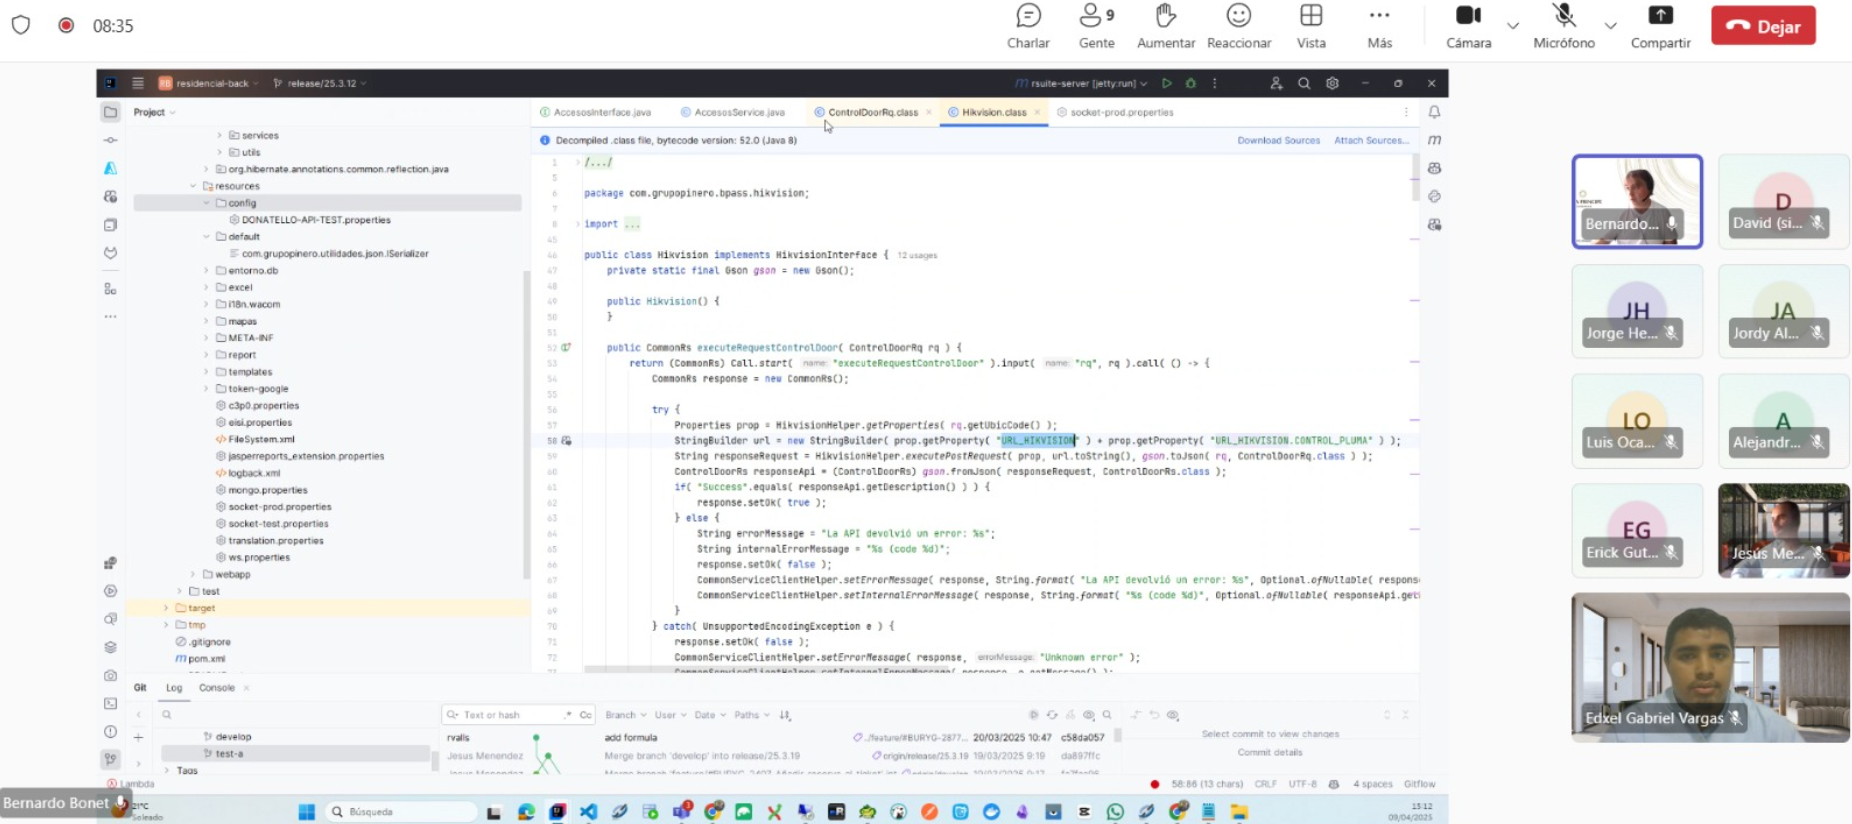Unmute the Micrófono
Screen dimensions: 1852x824
[1564, 27]
